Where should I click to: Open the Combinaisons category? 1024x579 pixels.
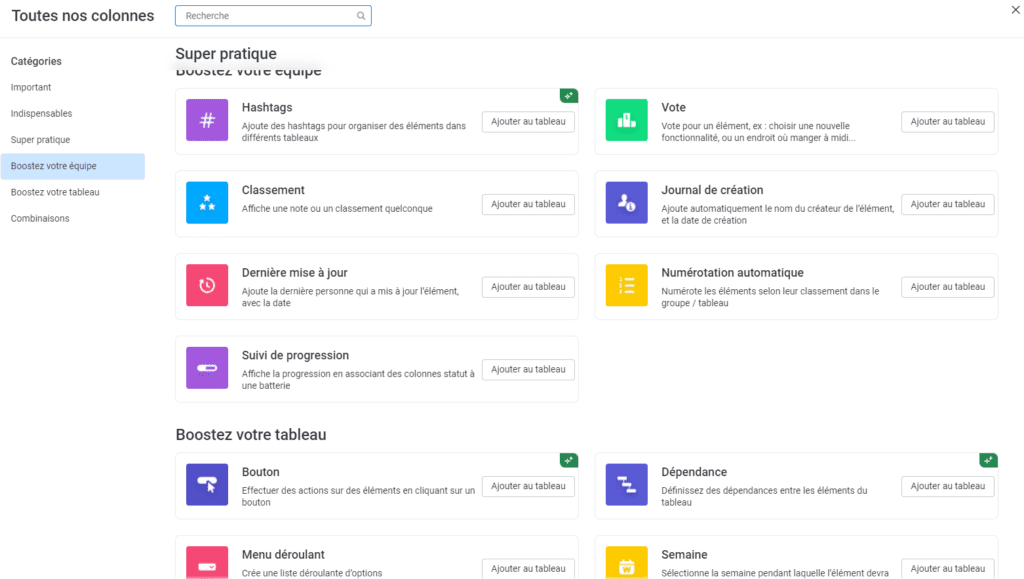(x=40, y=218)
